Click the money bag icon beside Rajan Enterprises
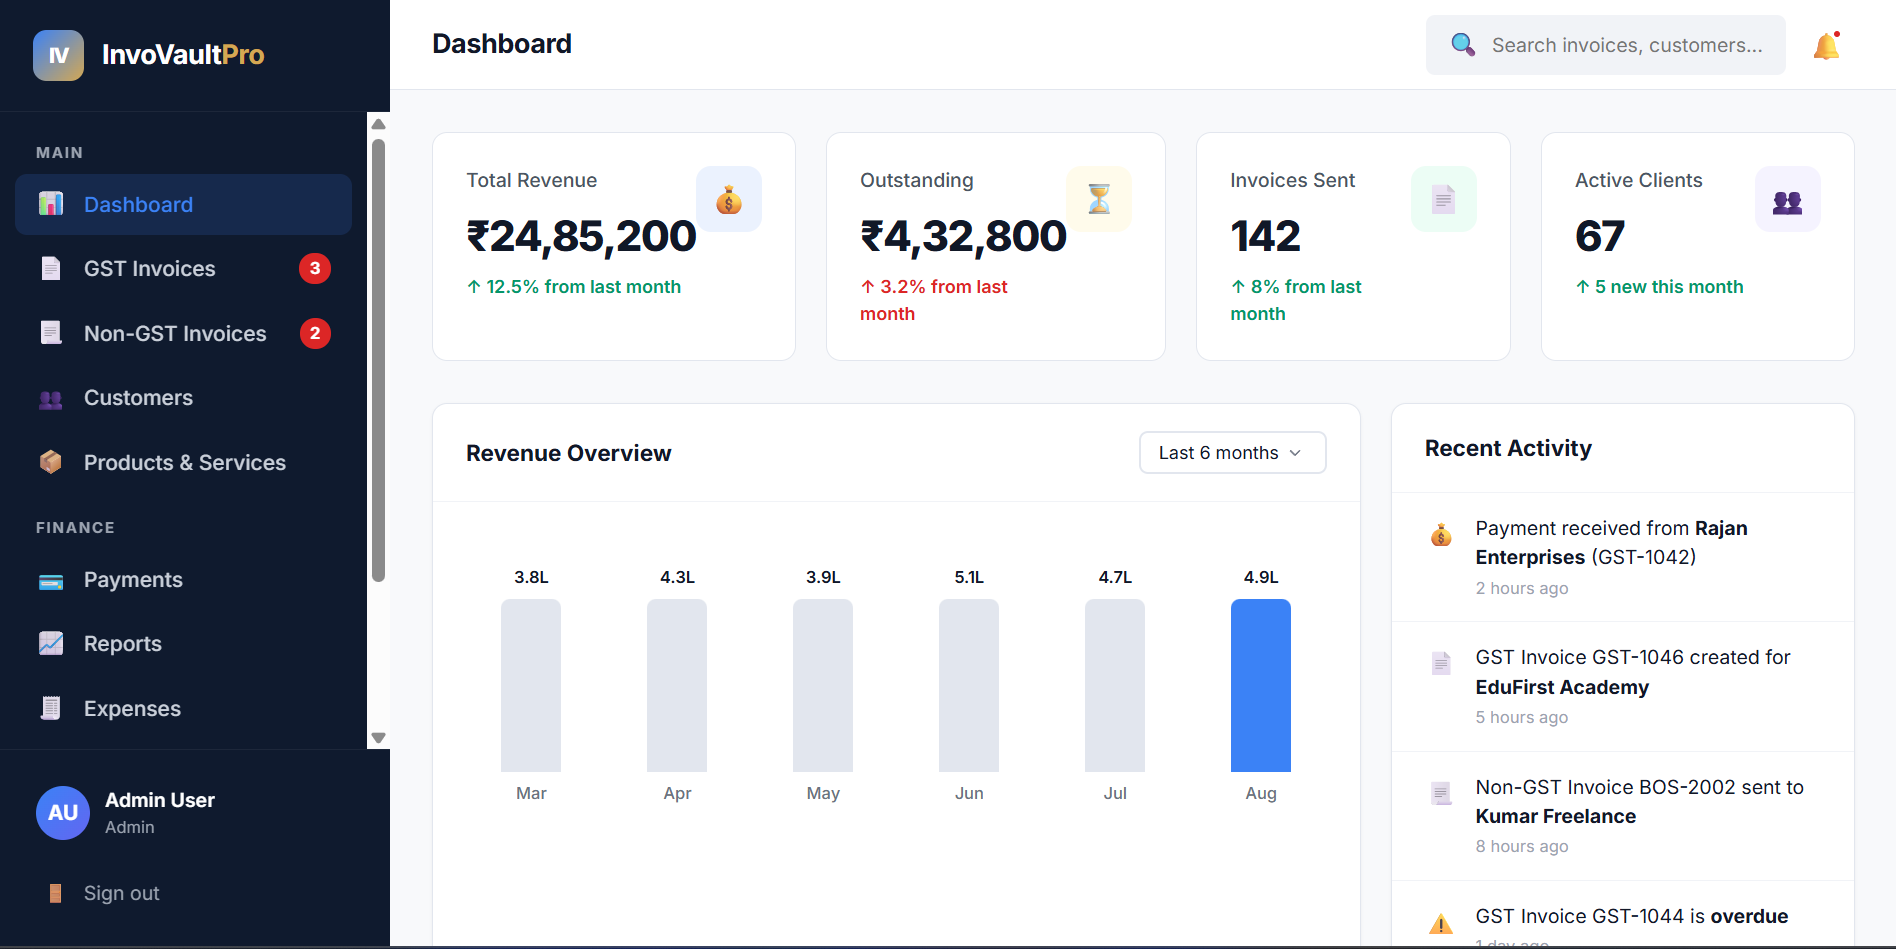The height and width of the screenshot is (949, 1896). pyautogui.click(x=1441, y=535)
